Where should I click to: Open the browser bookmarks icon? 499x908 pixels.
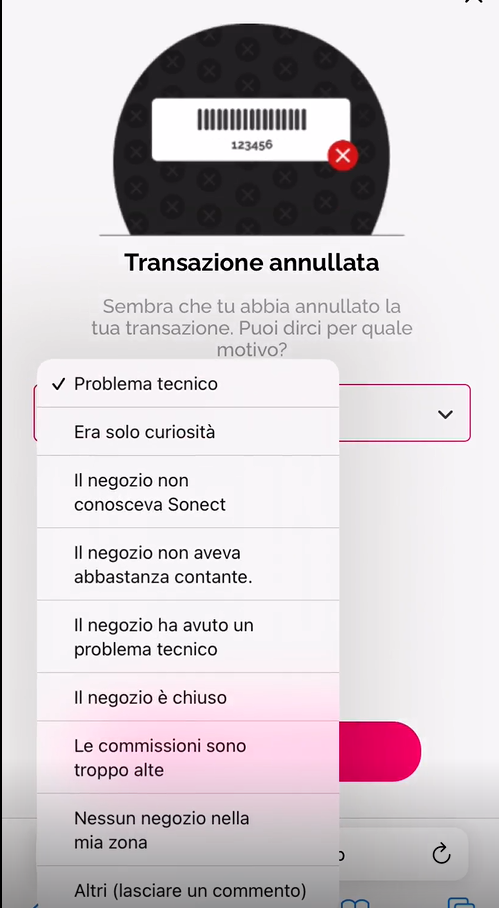coord(354,903)
